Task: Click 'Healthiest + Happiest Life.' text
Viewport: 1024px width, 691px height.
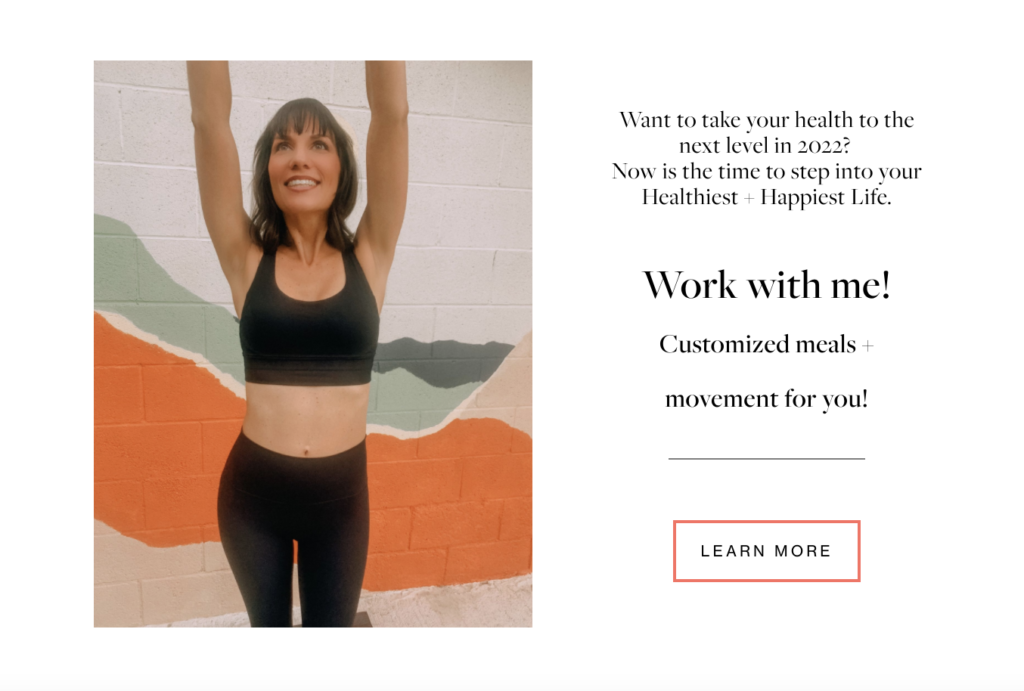Action: coord(767,197)
